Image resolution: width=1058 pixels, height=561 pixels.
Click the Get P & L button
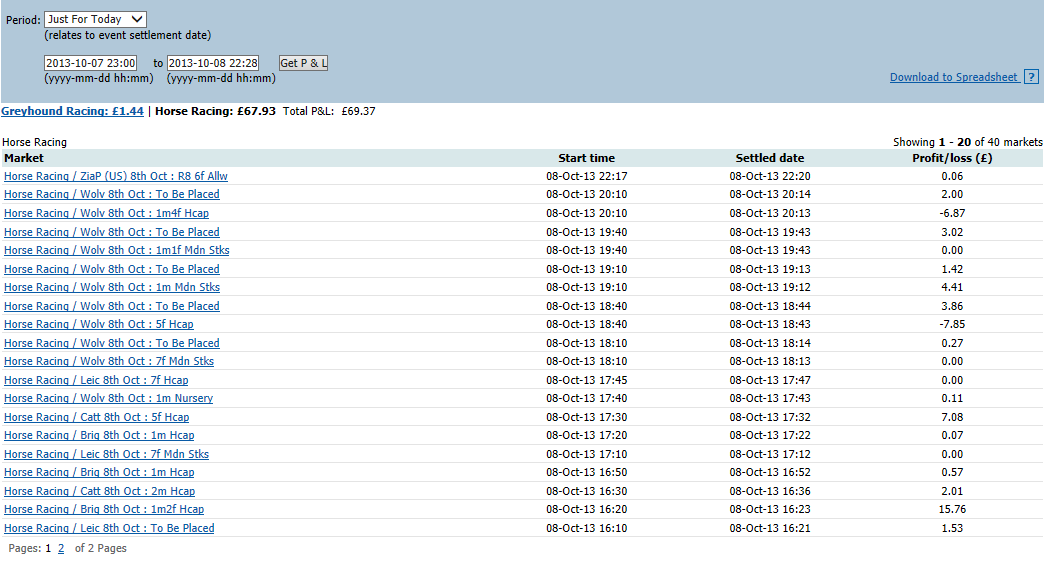click(303, 63)
